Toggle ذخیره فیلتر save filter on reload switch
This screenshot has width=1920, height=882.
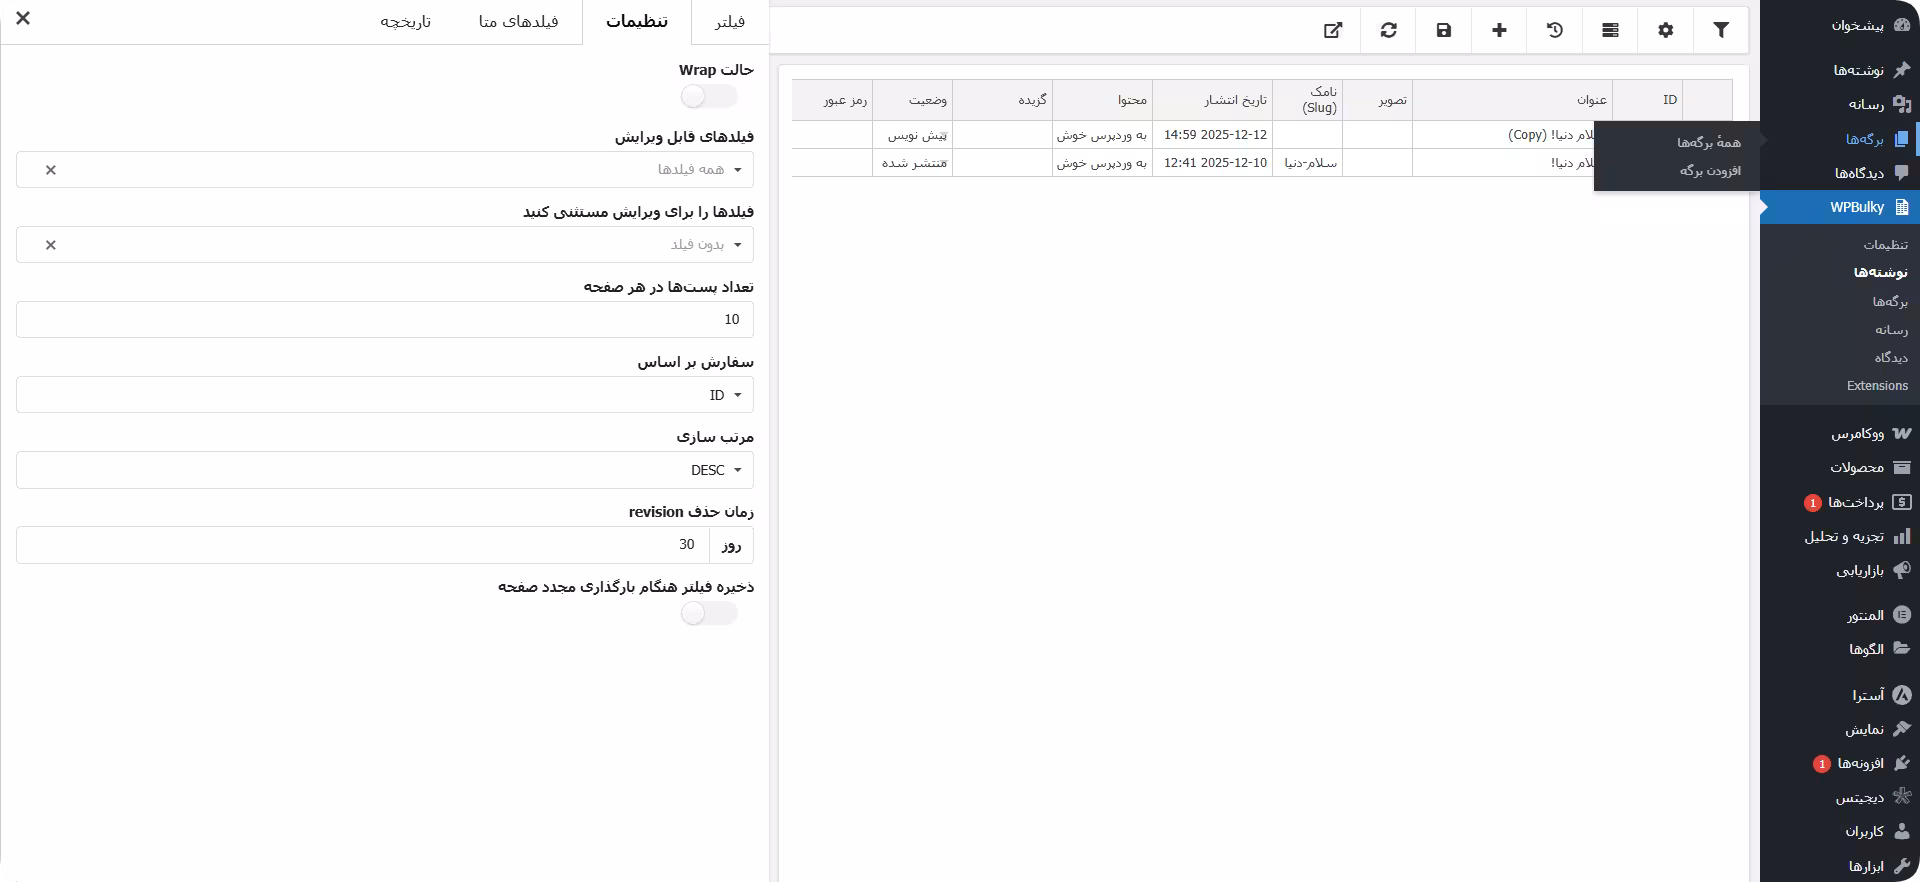click(709, 613)
